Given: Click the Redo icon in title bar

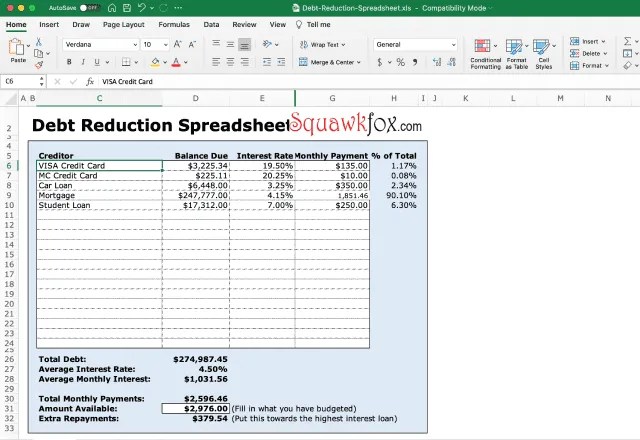Looking at the screenshot, I should (x=163, y=8).
